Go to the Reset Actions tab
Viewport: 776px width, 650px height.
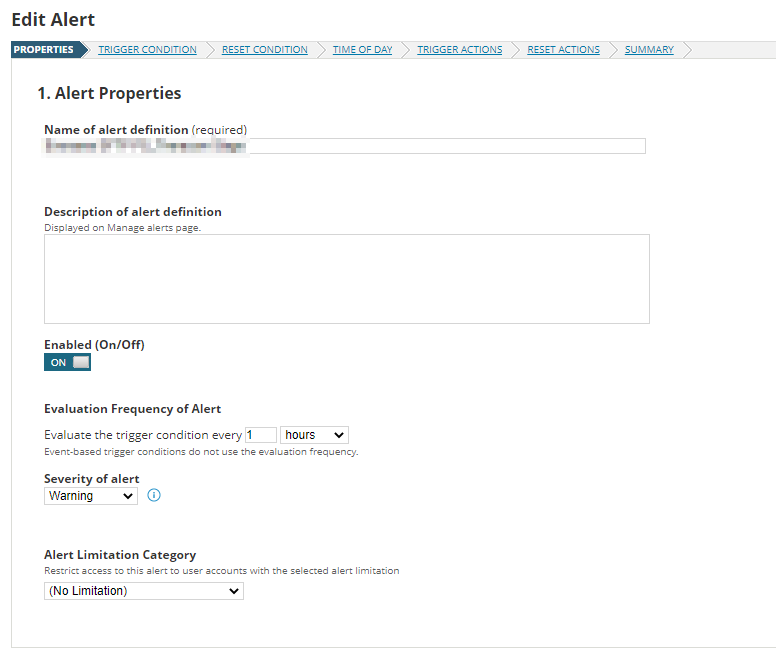point(563,50)
